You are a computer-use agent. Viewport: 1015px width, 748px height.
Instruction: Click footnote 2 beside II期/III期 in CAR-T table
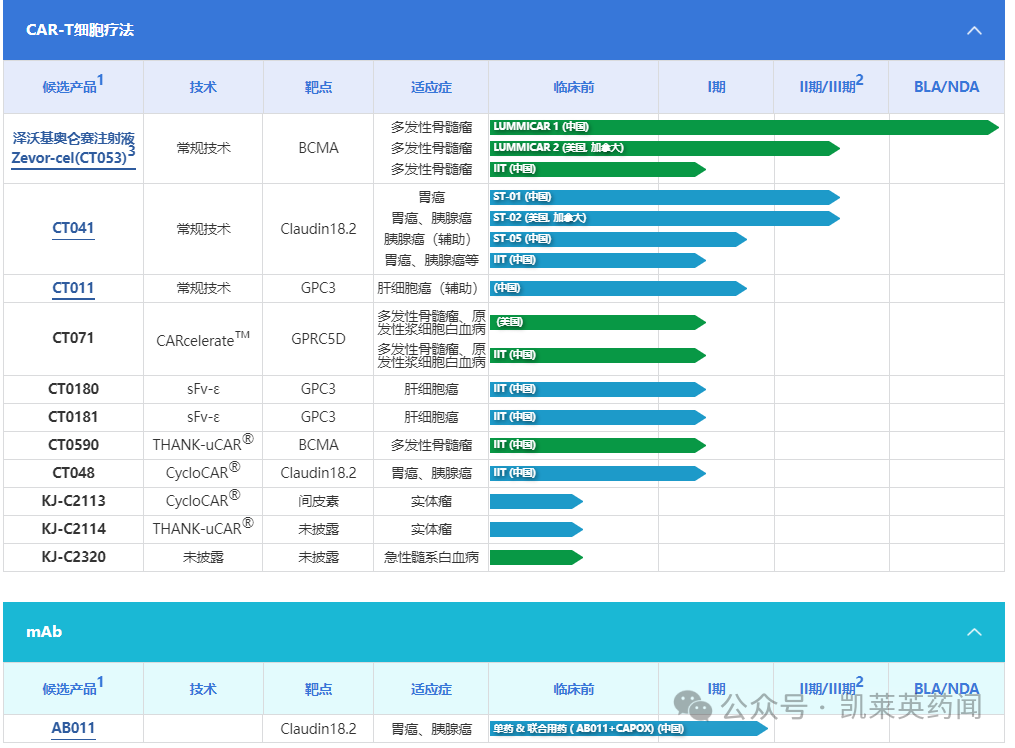859,80
